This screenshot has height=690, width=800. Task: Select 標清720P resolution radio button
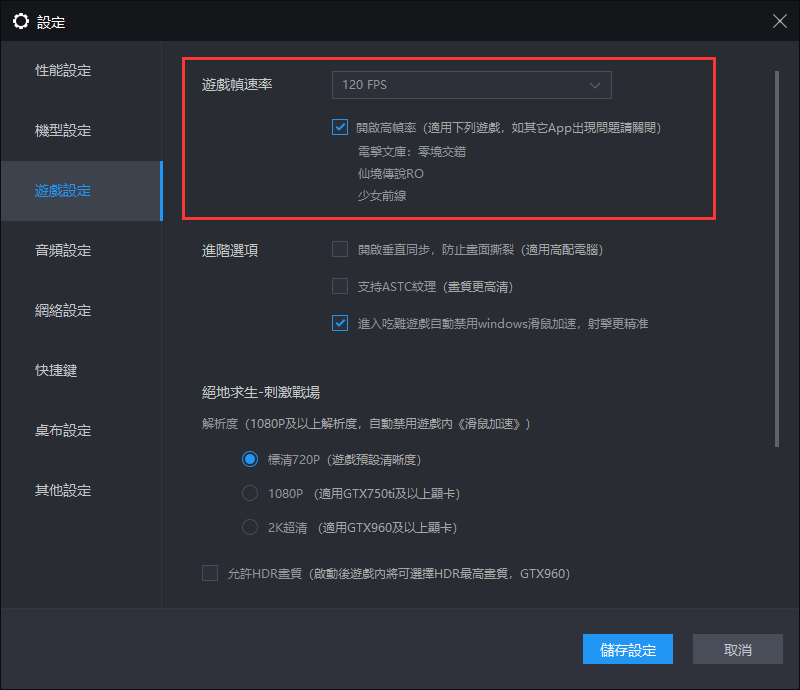[250, 460]
